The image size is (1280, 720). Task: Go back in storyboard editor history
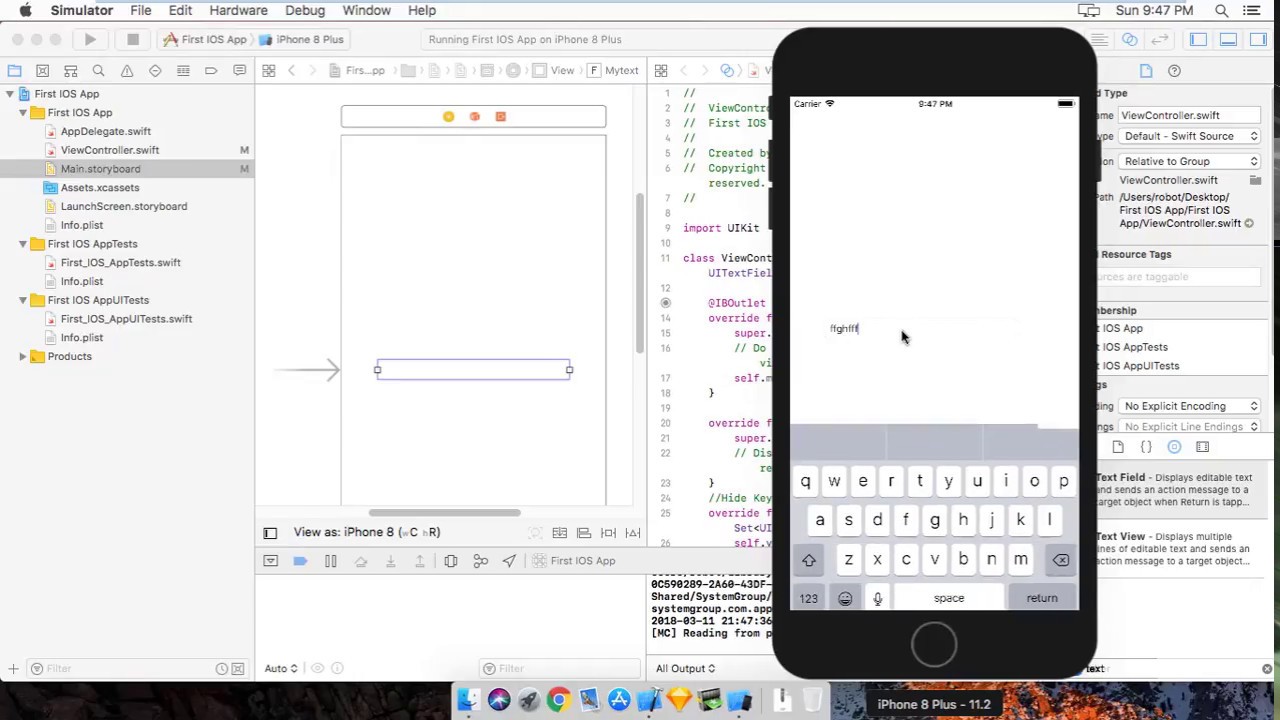point(291,70)
